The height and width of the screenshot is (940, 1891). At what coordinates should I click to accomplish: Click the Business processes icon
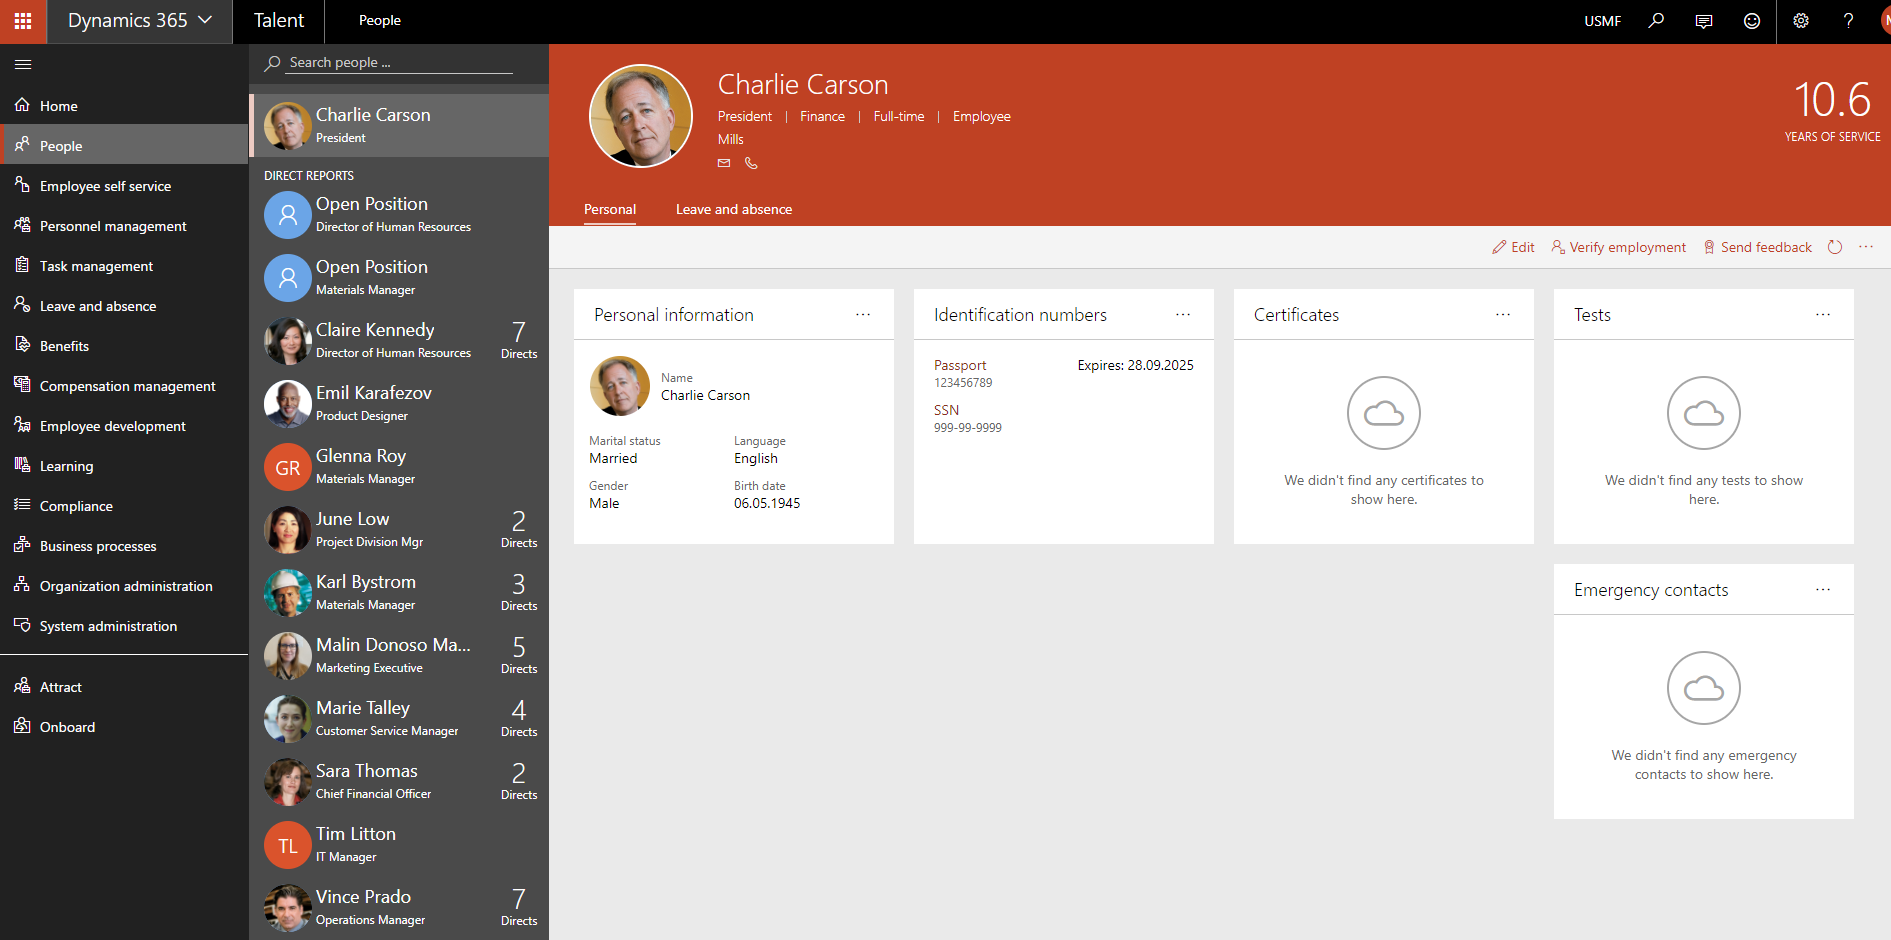(x=22, y=545)
